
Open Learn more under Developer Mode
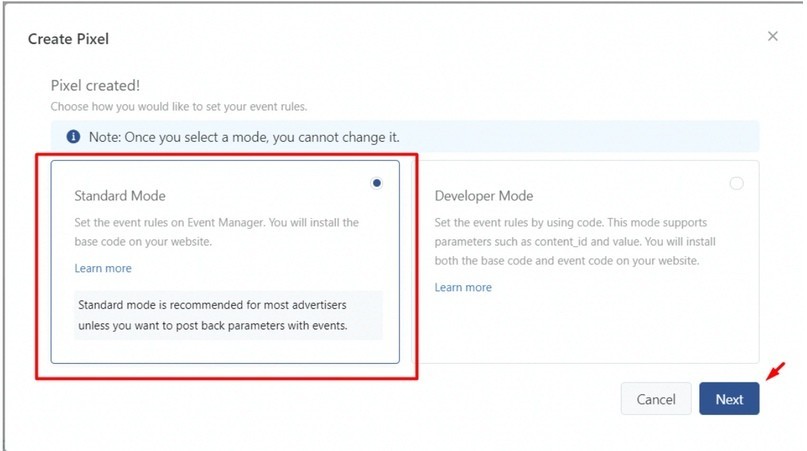pyautogui.click(x=463, y=287)
